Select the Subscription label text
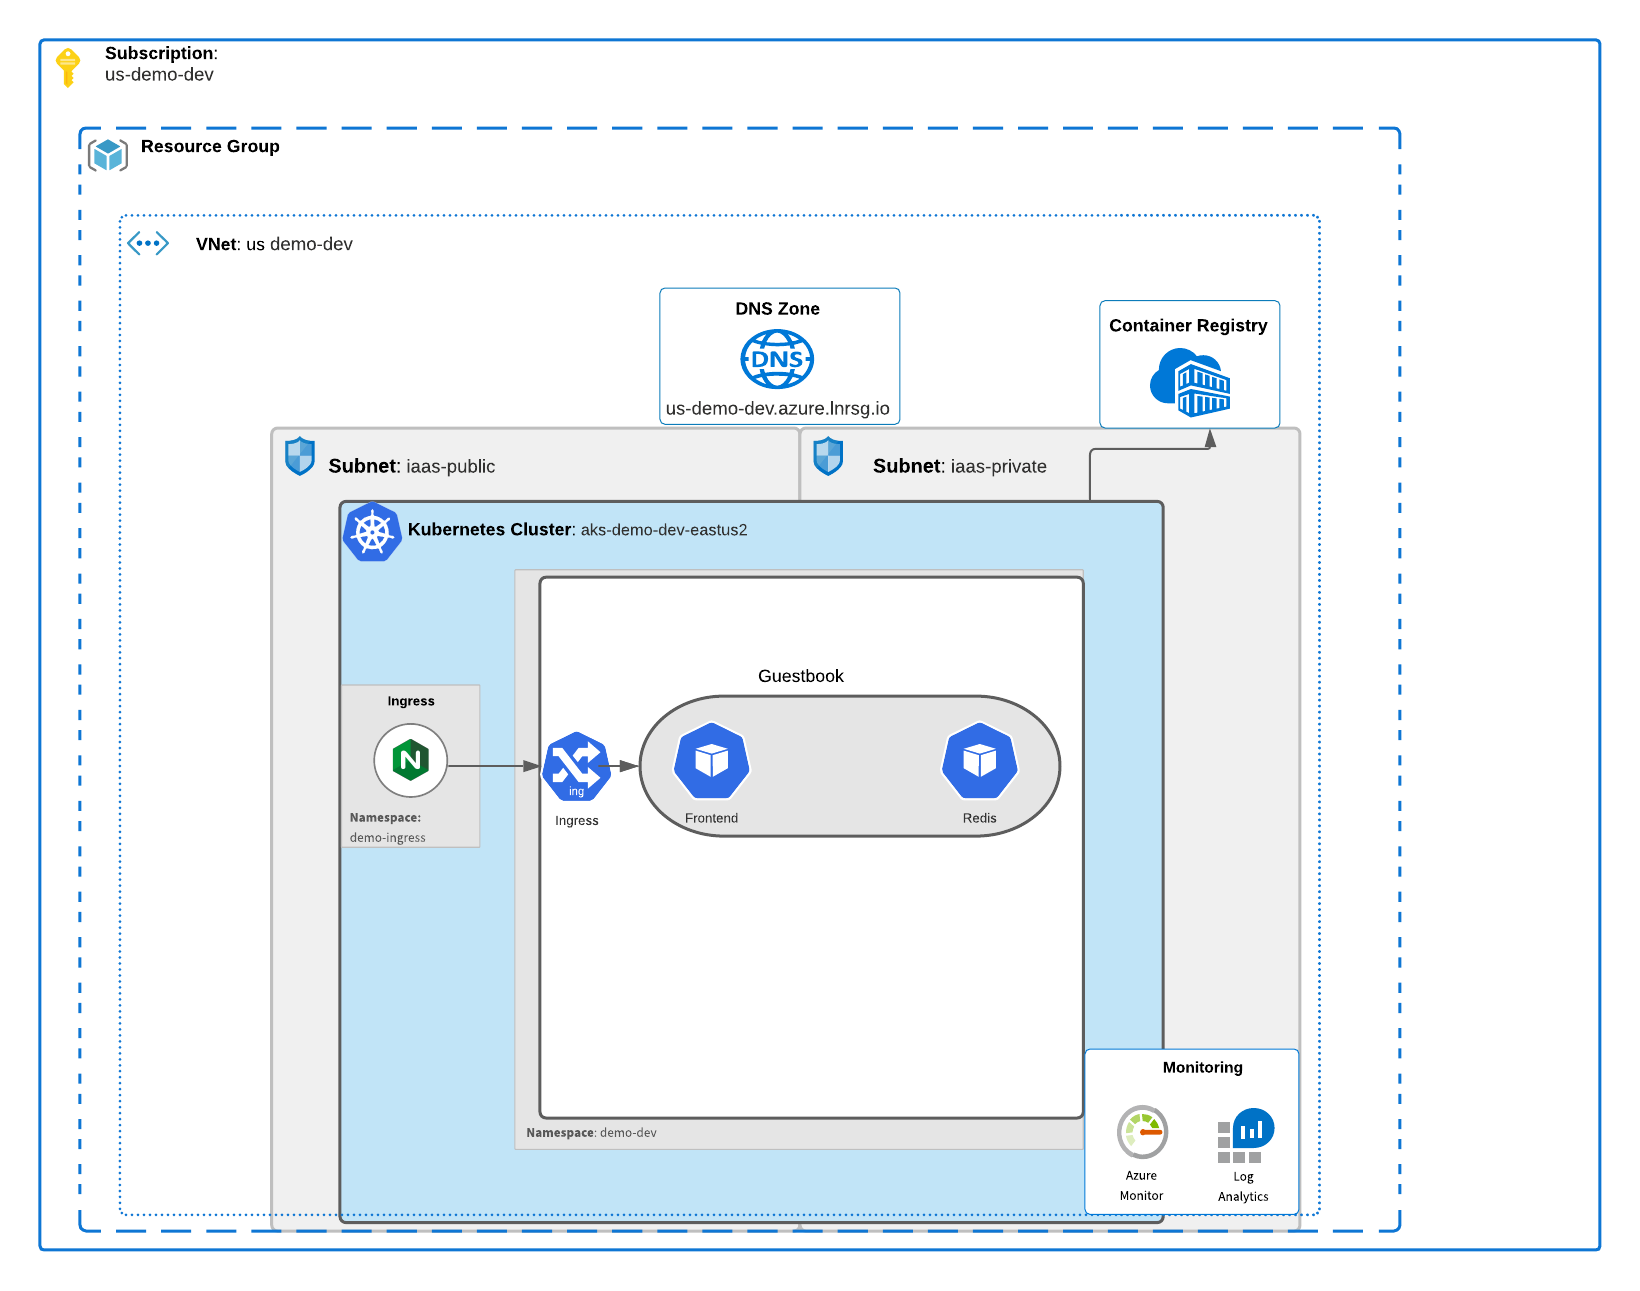1640x1291 pixels. [161, 53]
